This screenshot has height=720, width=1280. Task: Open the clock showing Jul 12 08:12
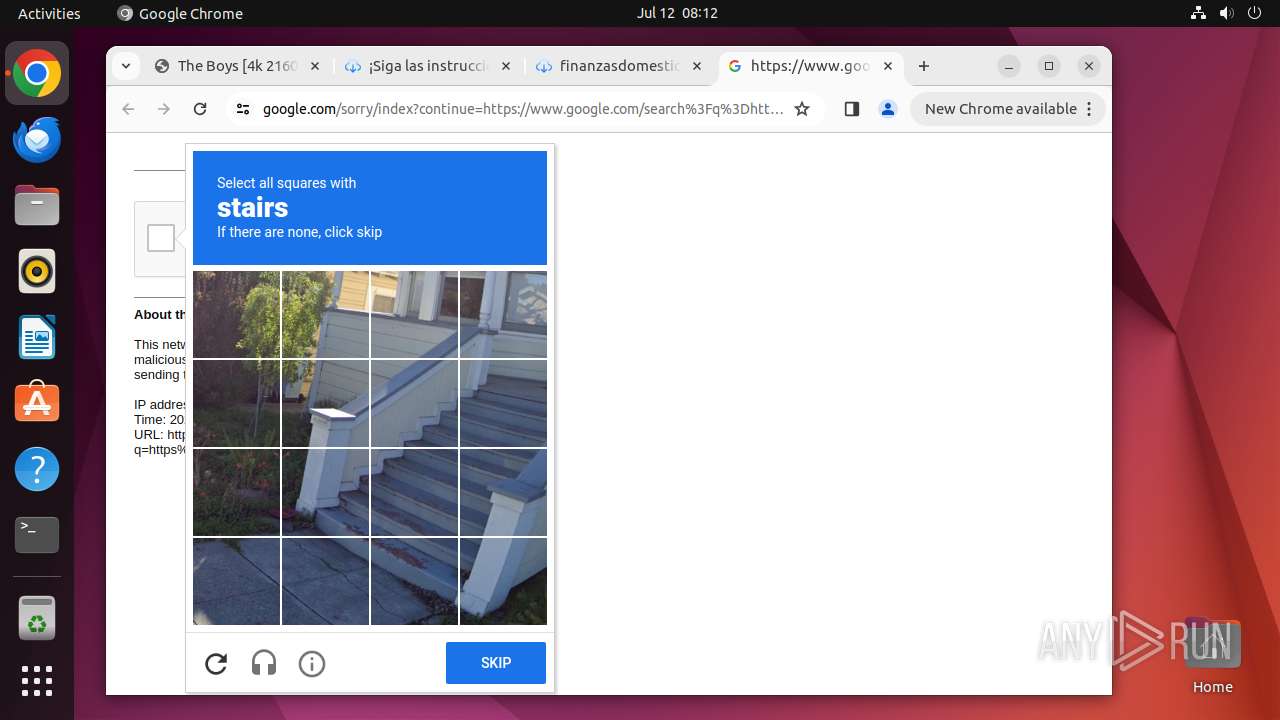677,13
